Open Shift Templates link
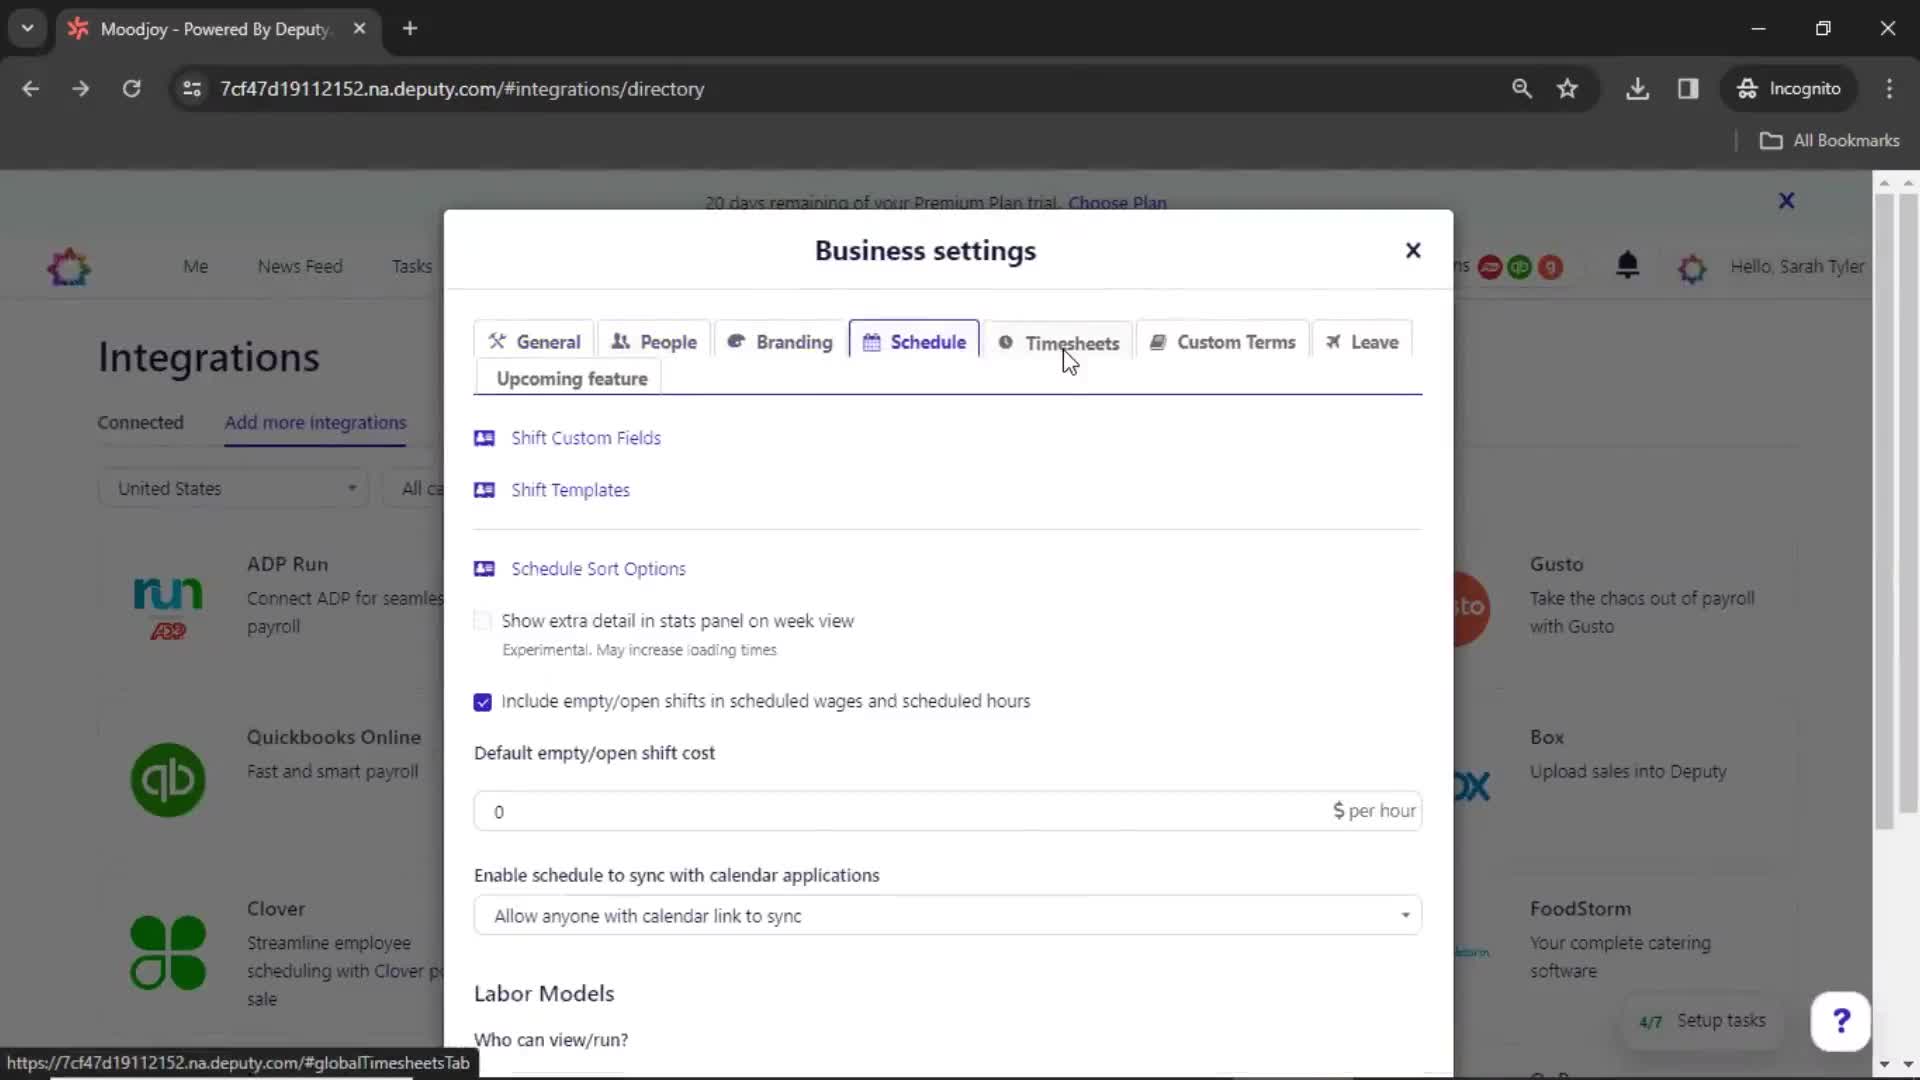Screen dimensions: 1920x1080 point(571,489)
